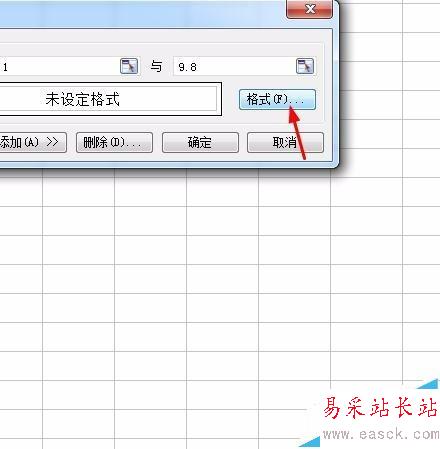Screen dimensions: 440x449
Task: Open the 格式(F)... format button
Action: (277, 99)
